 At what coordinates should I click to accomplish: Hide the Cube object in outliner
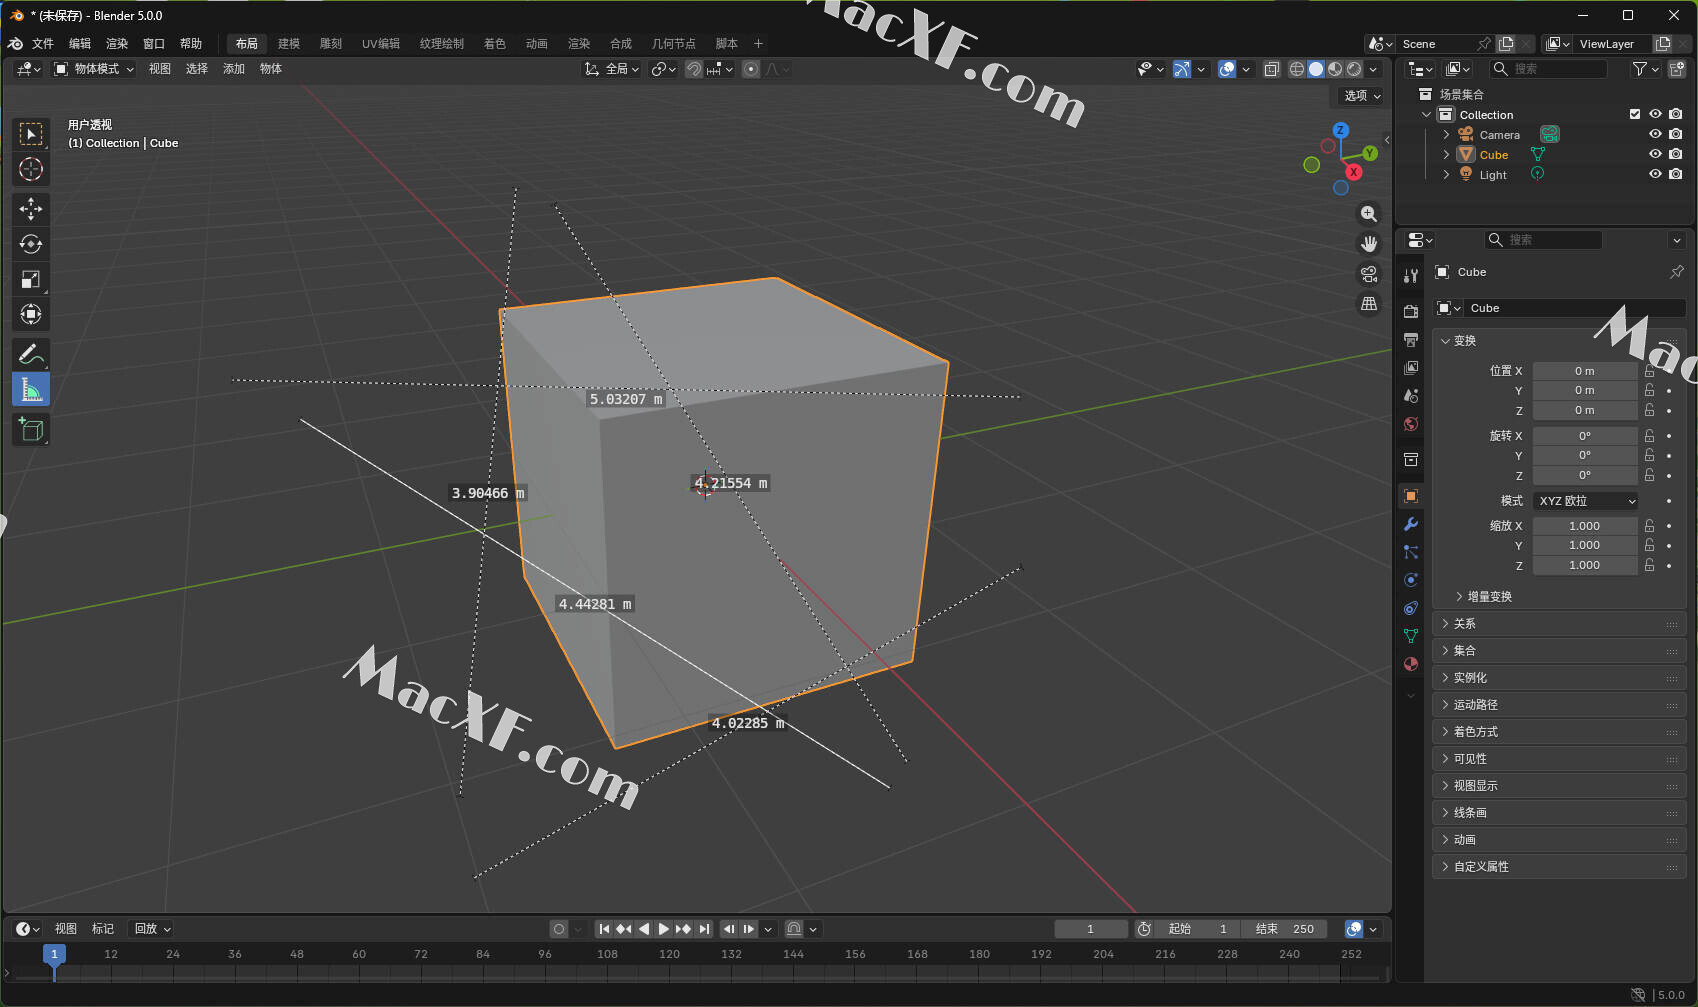click(1655, 154)
